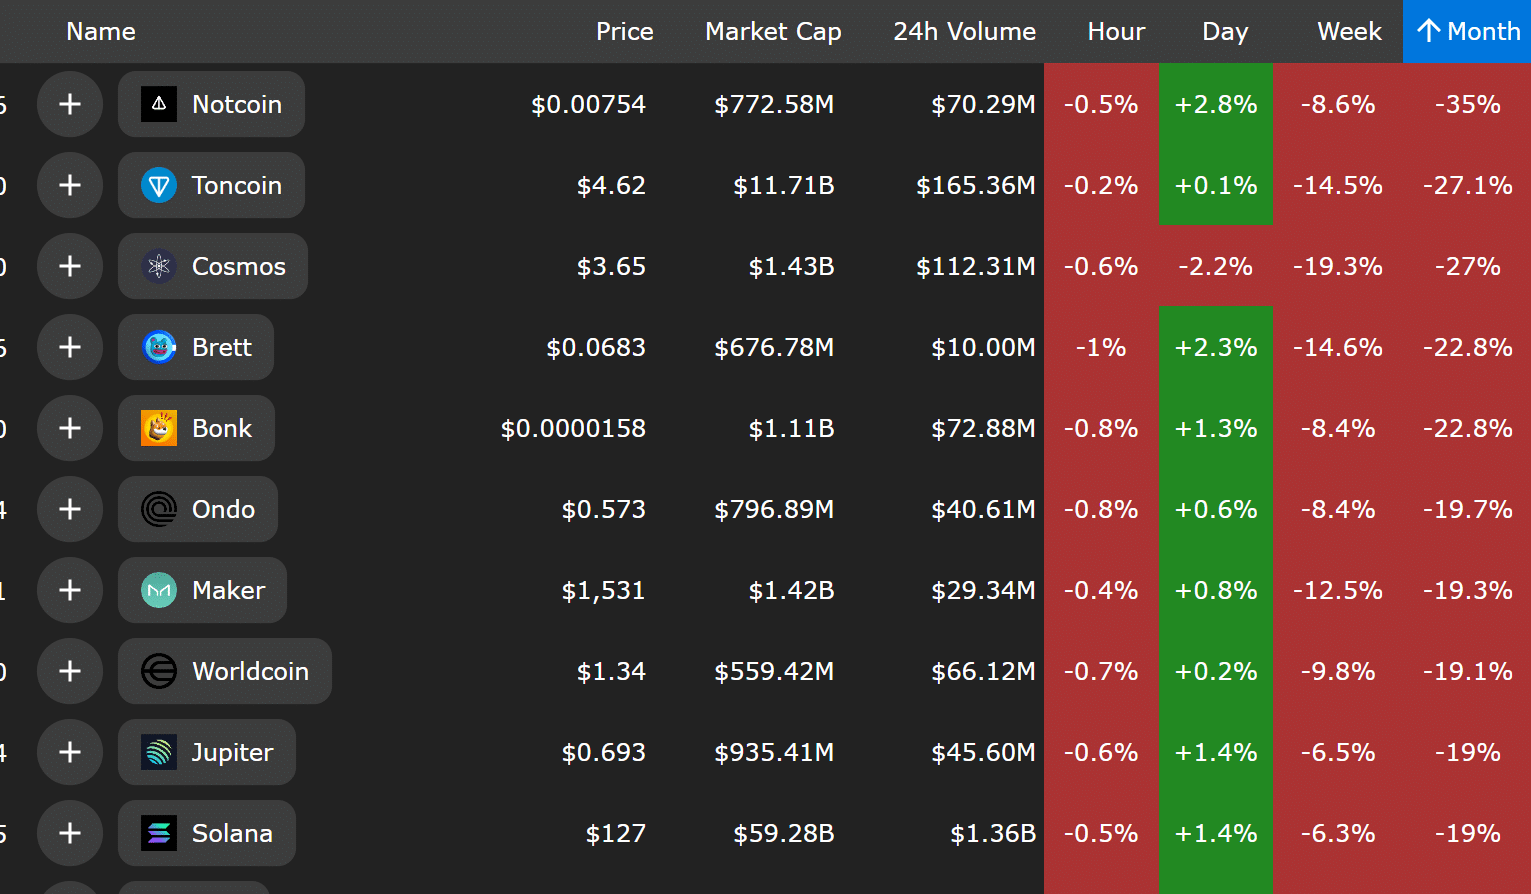Screen dimensions: 1531x894
Task: Open the Jupiter coin page
Action: tap(232, 752)
